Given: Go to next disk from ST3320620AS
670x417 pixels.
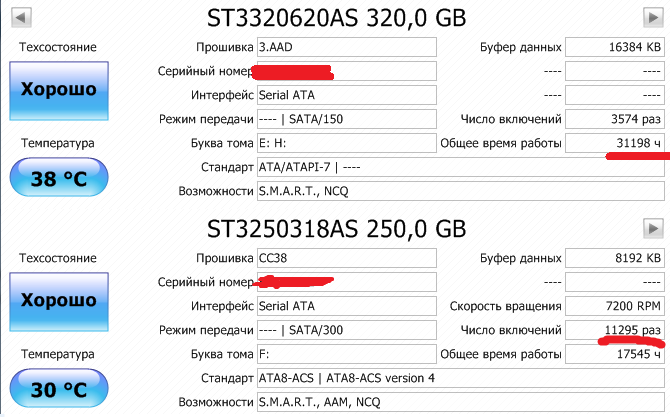Looking at the screenshot, I should coord(653,18).
